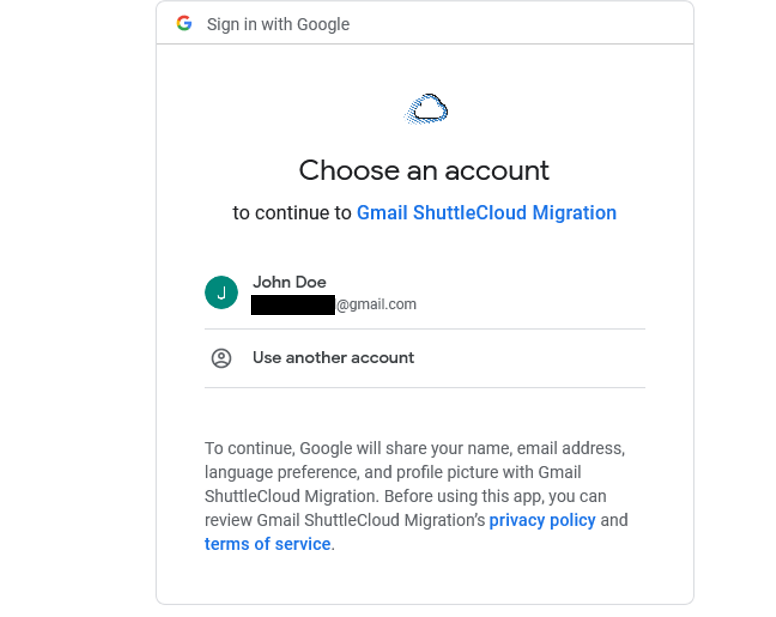
Task: Click John Doe's green avatar circle
Action: point(221,293)
